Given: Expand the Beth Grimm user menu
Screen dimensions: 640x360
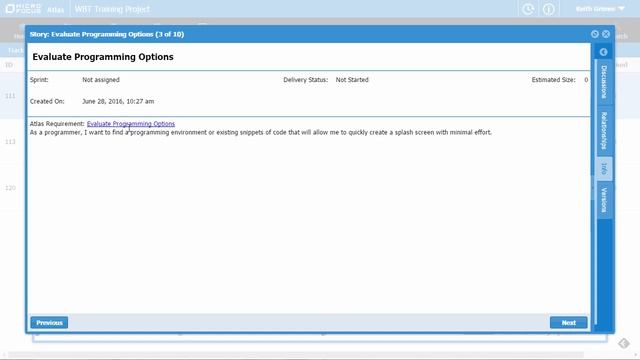Looking at the screenshot, I should coord(600,9).
